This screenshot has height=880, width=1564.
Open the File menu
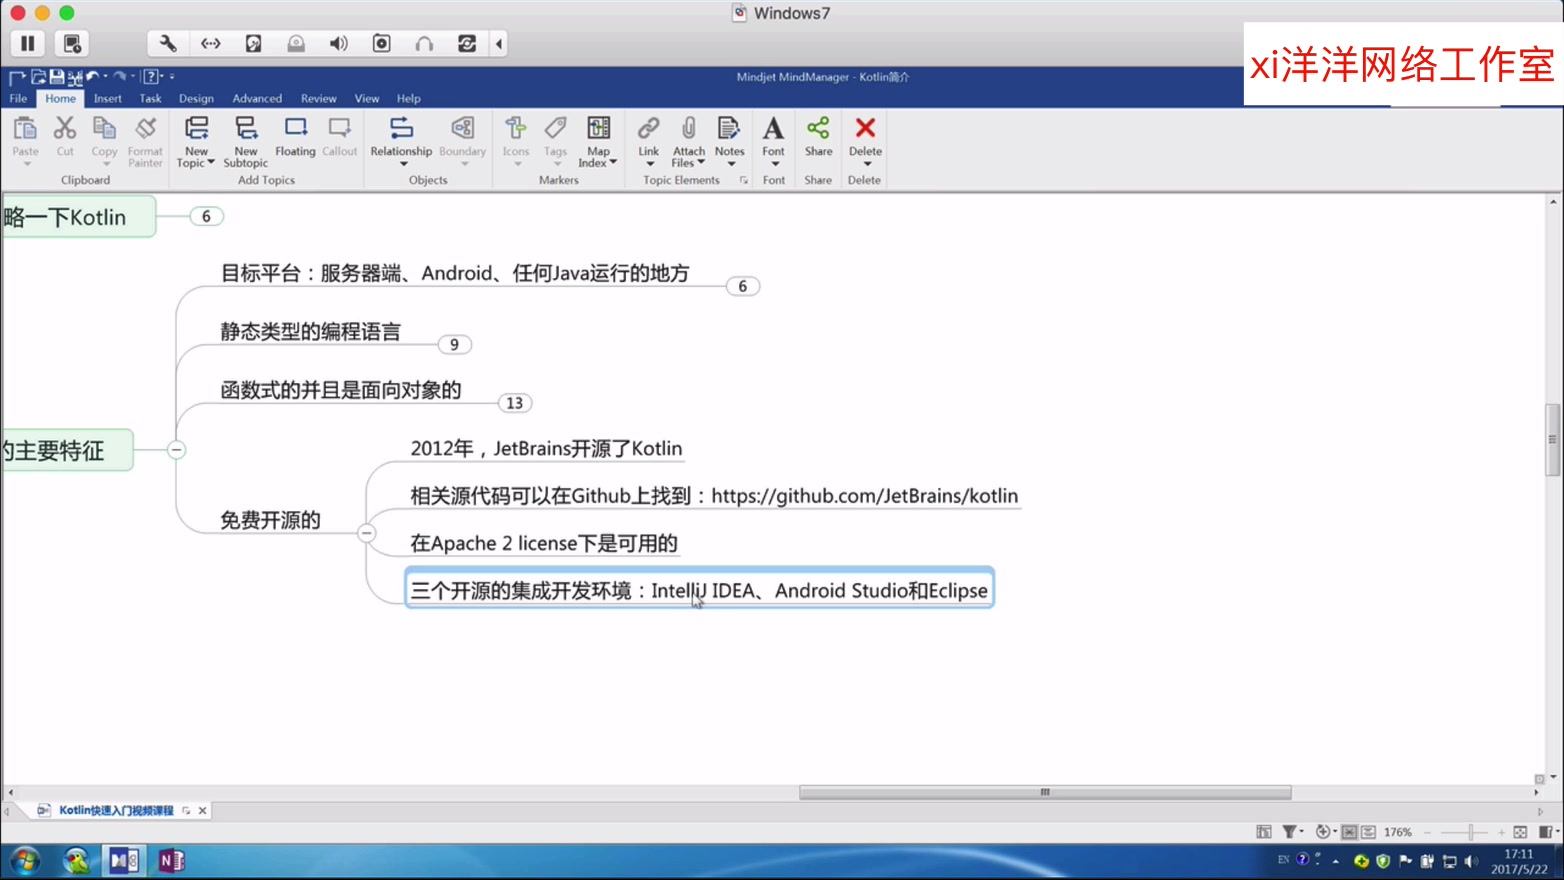[x=18, y=98]
